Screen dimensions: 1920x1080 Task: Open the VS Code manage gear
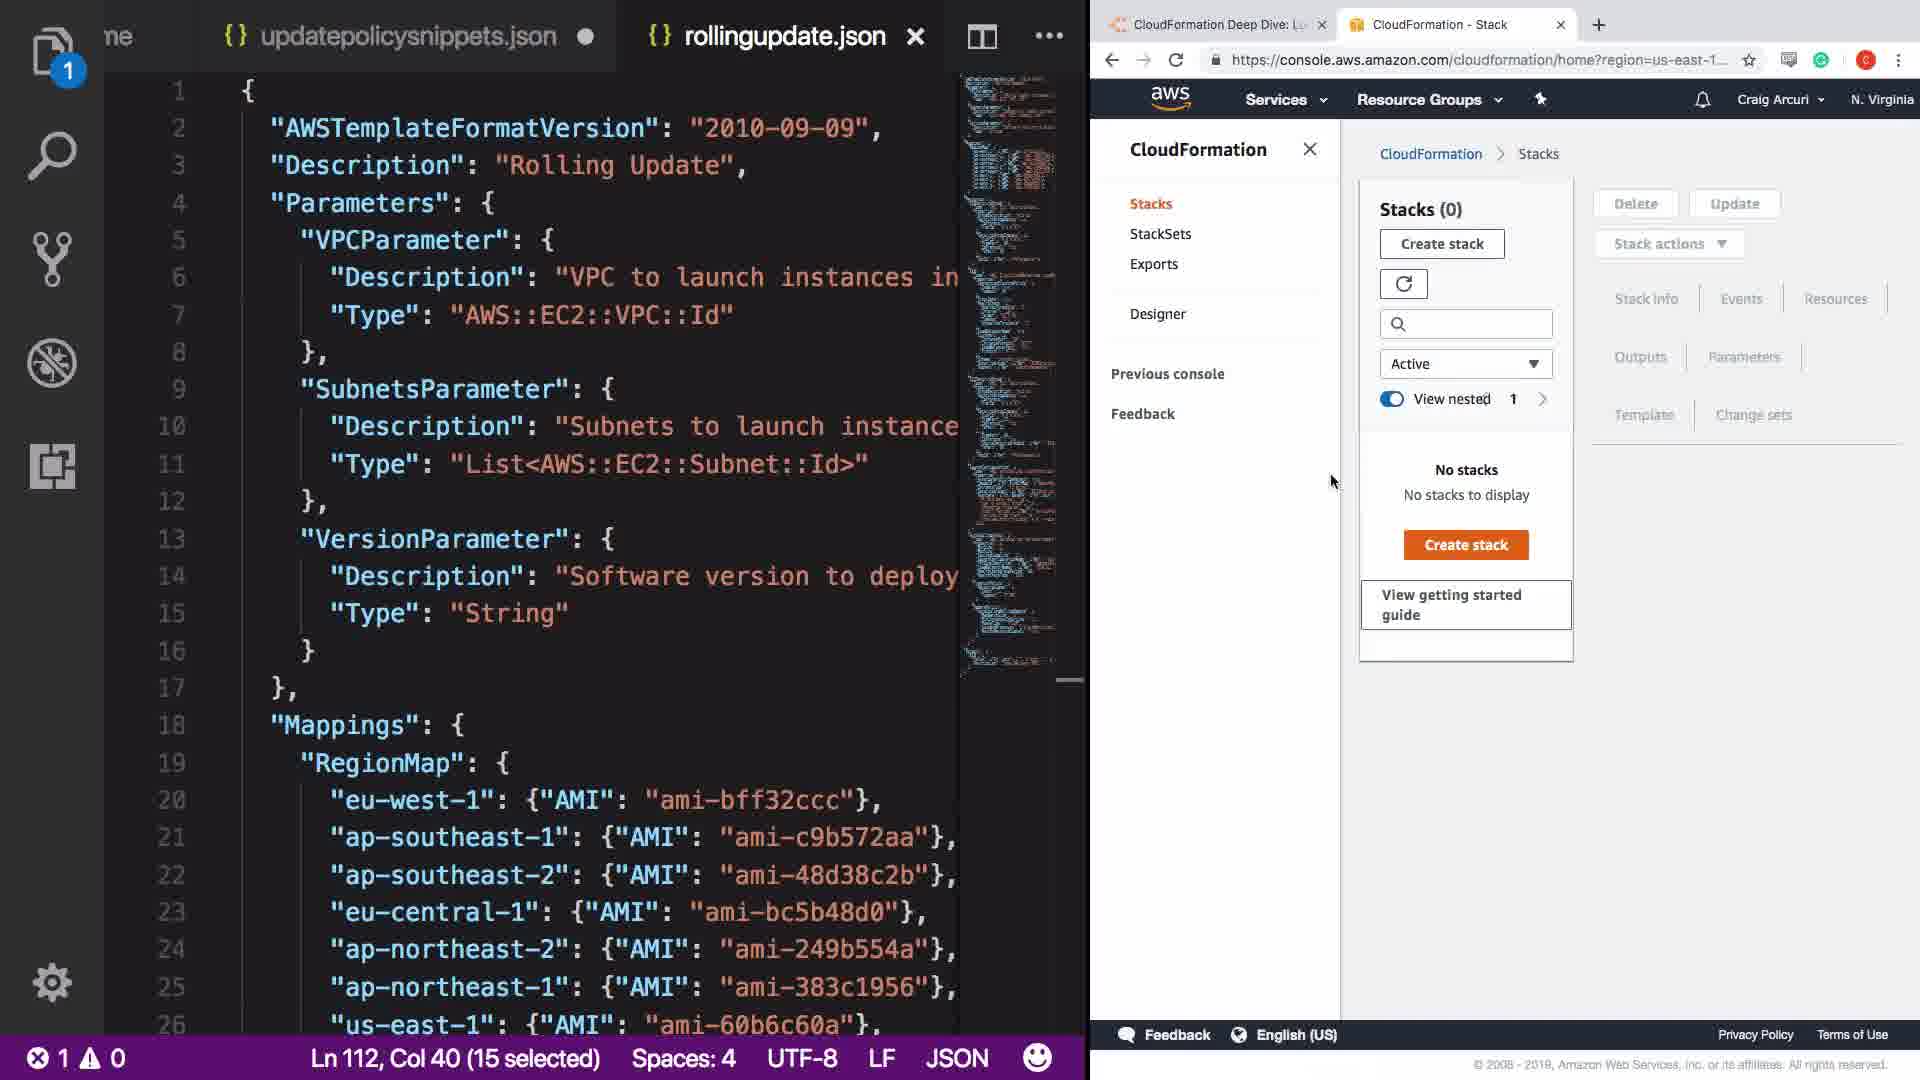click(x=52, y=982)
